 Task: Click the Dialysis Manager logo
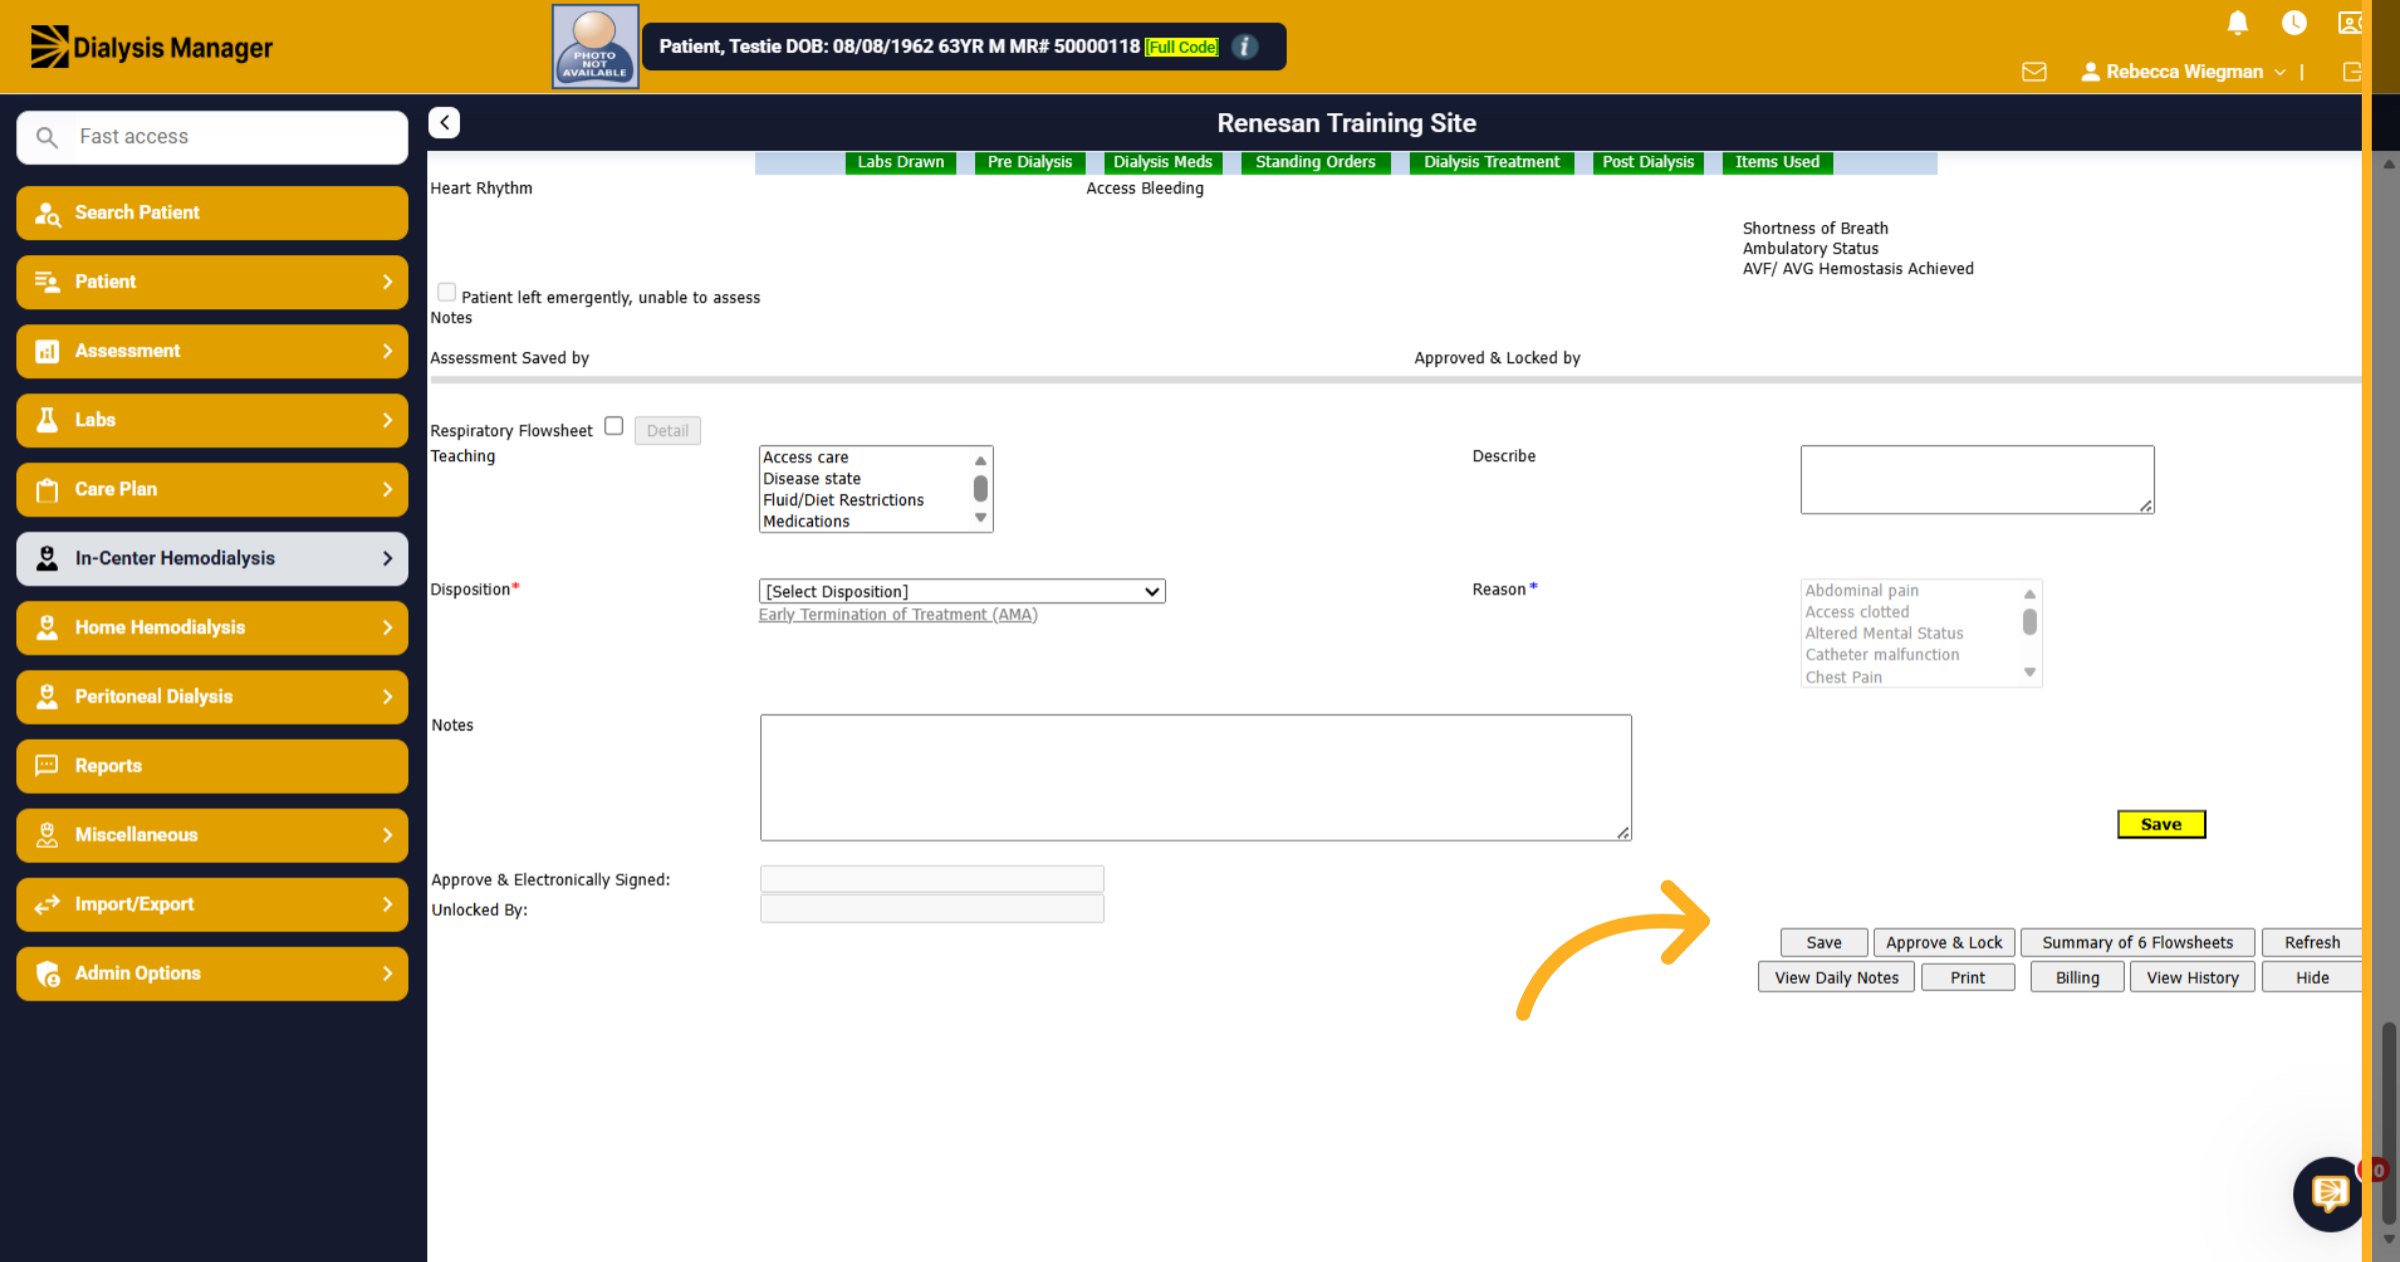click(x=151, y=47)
